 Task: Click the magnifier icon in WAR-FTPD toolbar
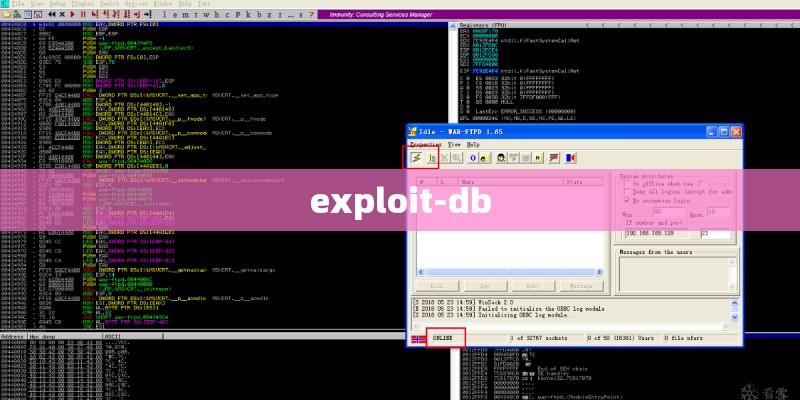(457, 158)
